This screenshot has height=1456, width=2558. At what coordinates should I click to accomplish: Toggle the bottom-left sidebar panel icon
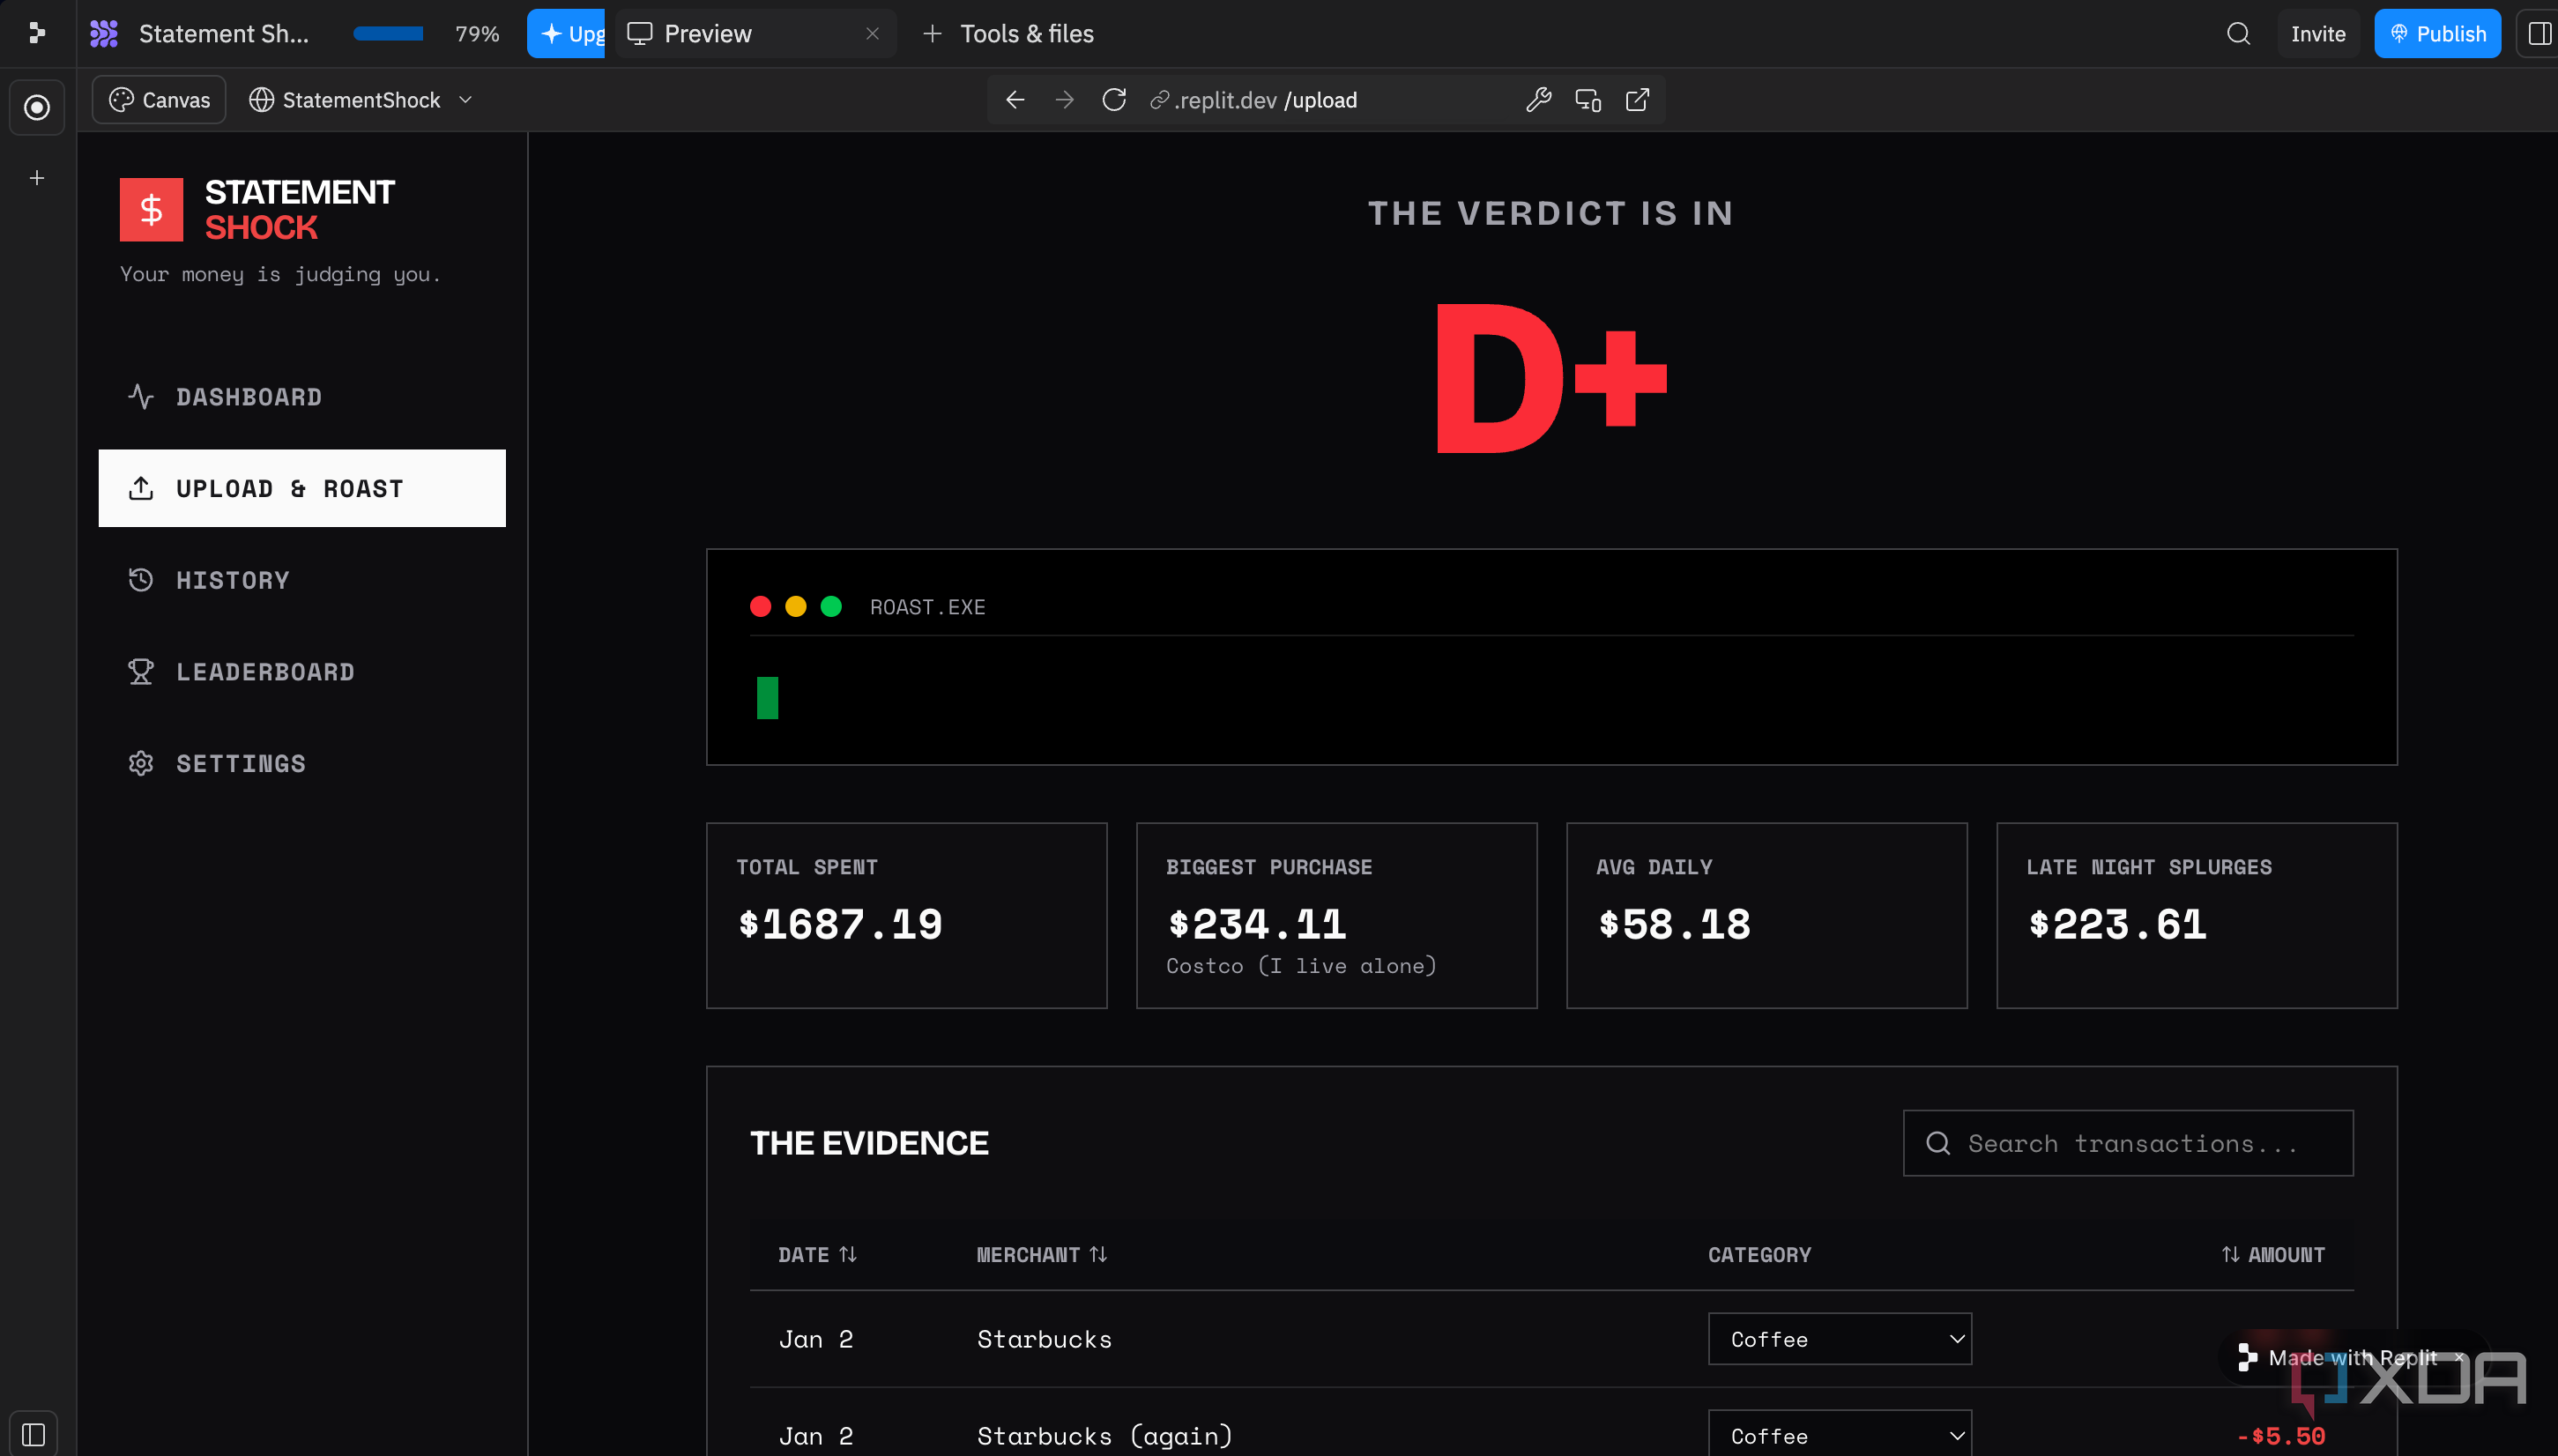click(x=34, y=1434)
